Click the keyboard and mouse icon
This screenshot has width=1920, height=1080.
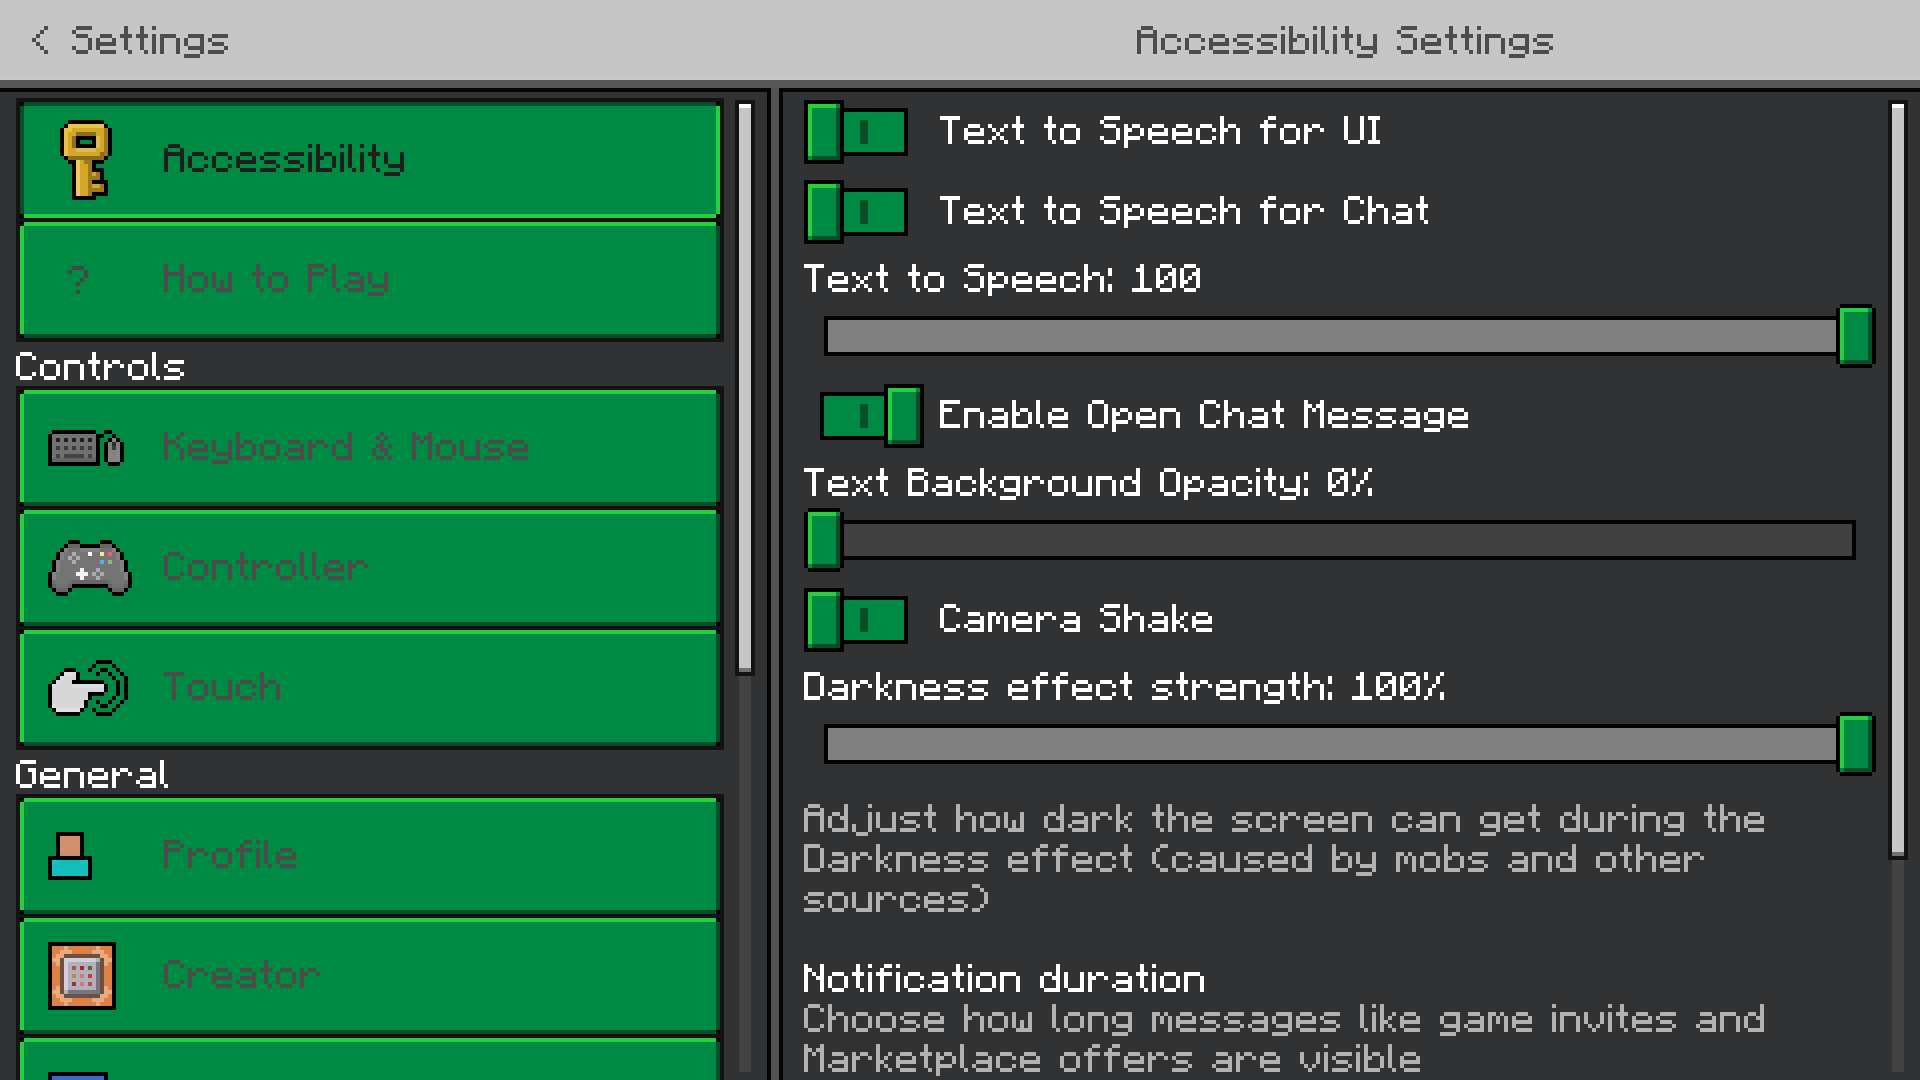pos(86,448)
